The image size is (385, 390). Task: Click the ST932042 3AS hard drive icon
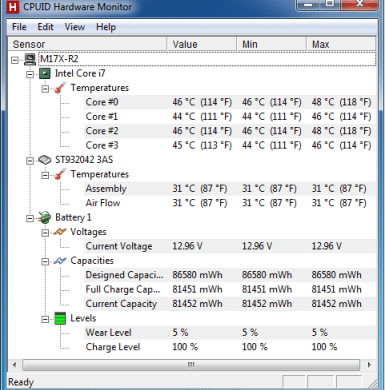pyautogui.click(x=45, y=160)
